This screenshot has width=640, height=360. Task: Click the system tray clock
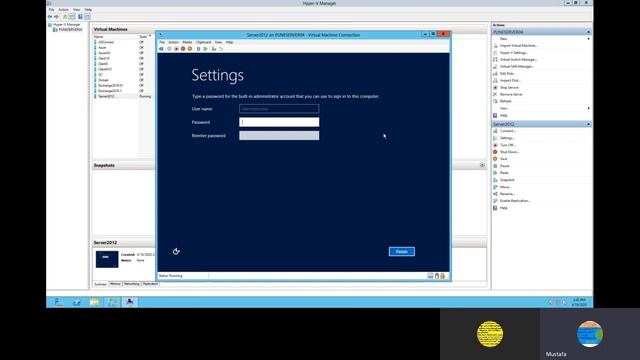pyautogui.click(x=579, y=302)
